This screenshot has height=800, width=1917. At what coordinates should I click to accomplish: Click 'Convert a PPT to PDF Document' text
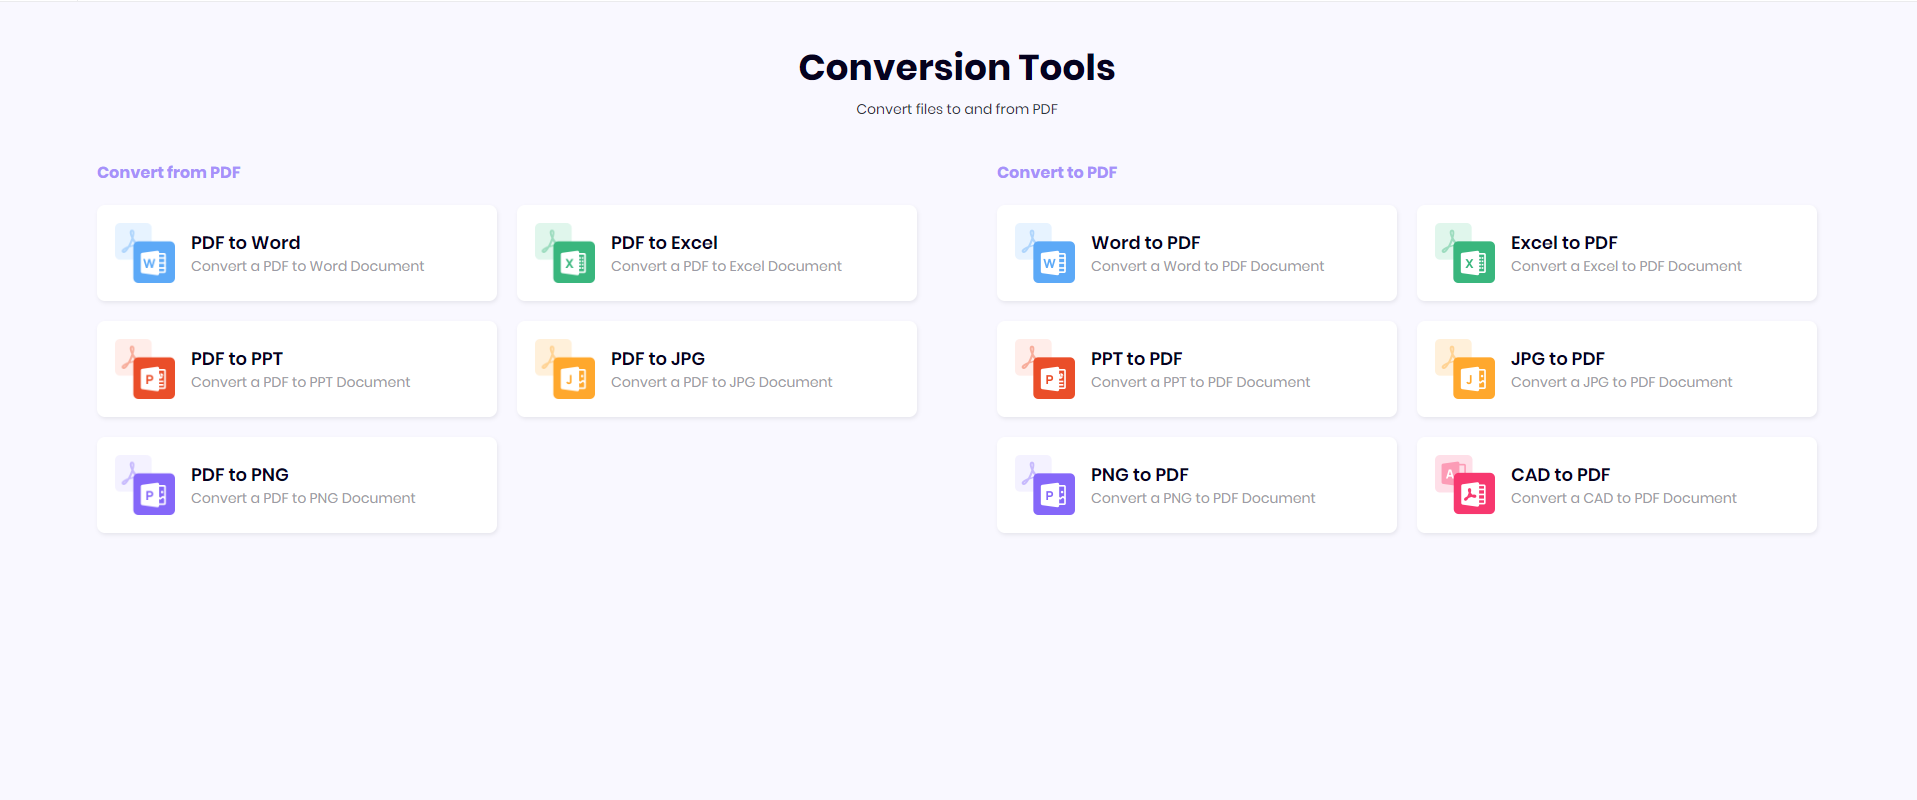1201,382
